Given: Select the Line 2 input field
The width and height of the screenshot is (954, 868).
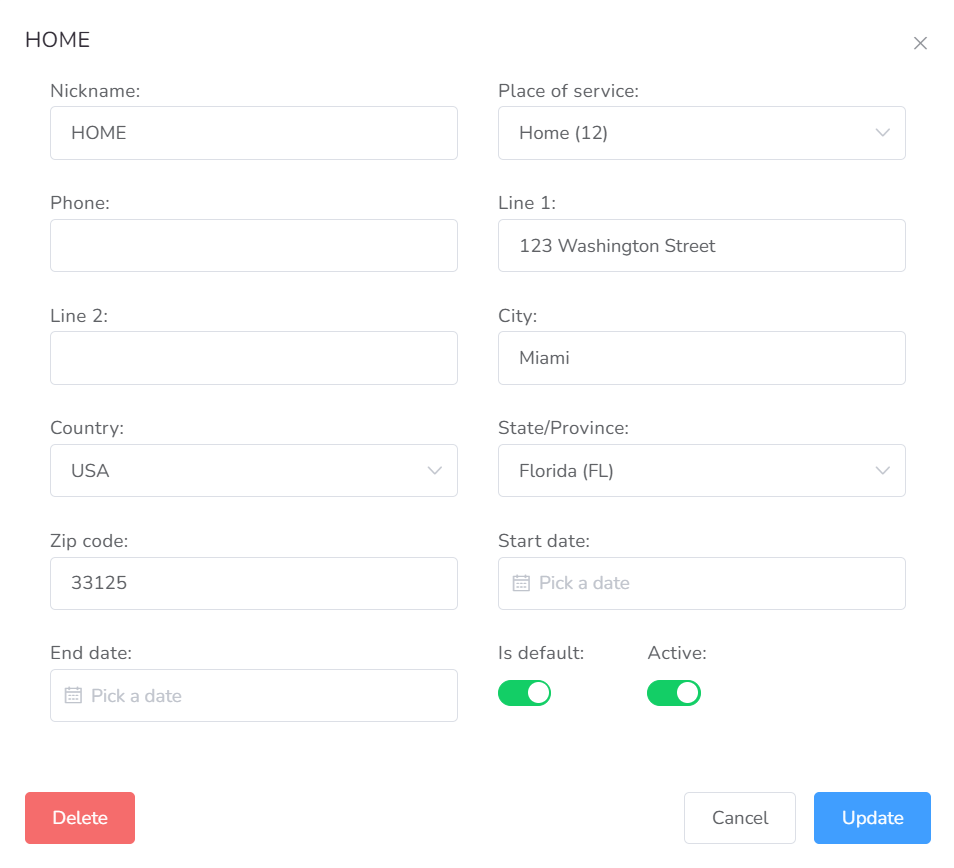Looking at the screenshot, I should (253, 358).
